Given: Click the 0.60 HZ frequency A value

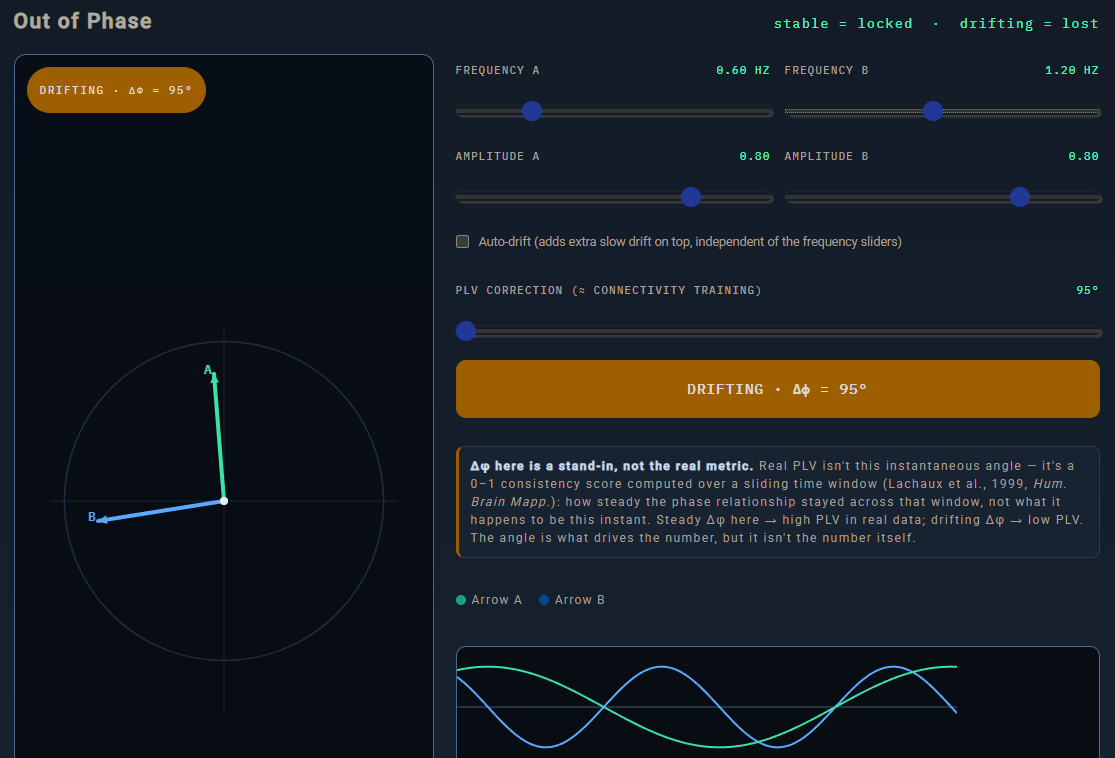Looking at the screenshot, I should [742, 70].
